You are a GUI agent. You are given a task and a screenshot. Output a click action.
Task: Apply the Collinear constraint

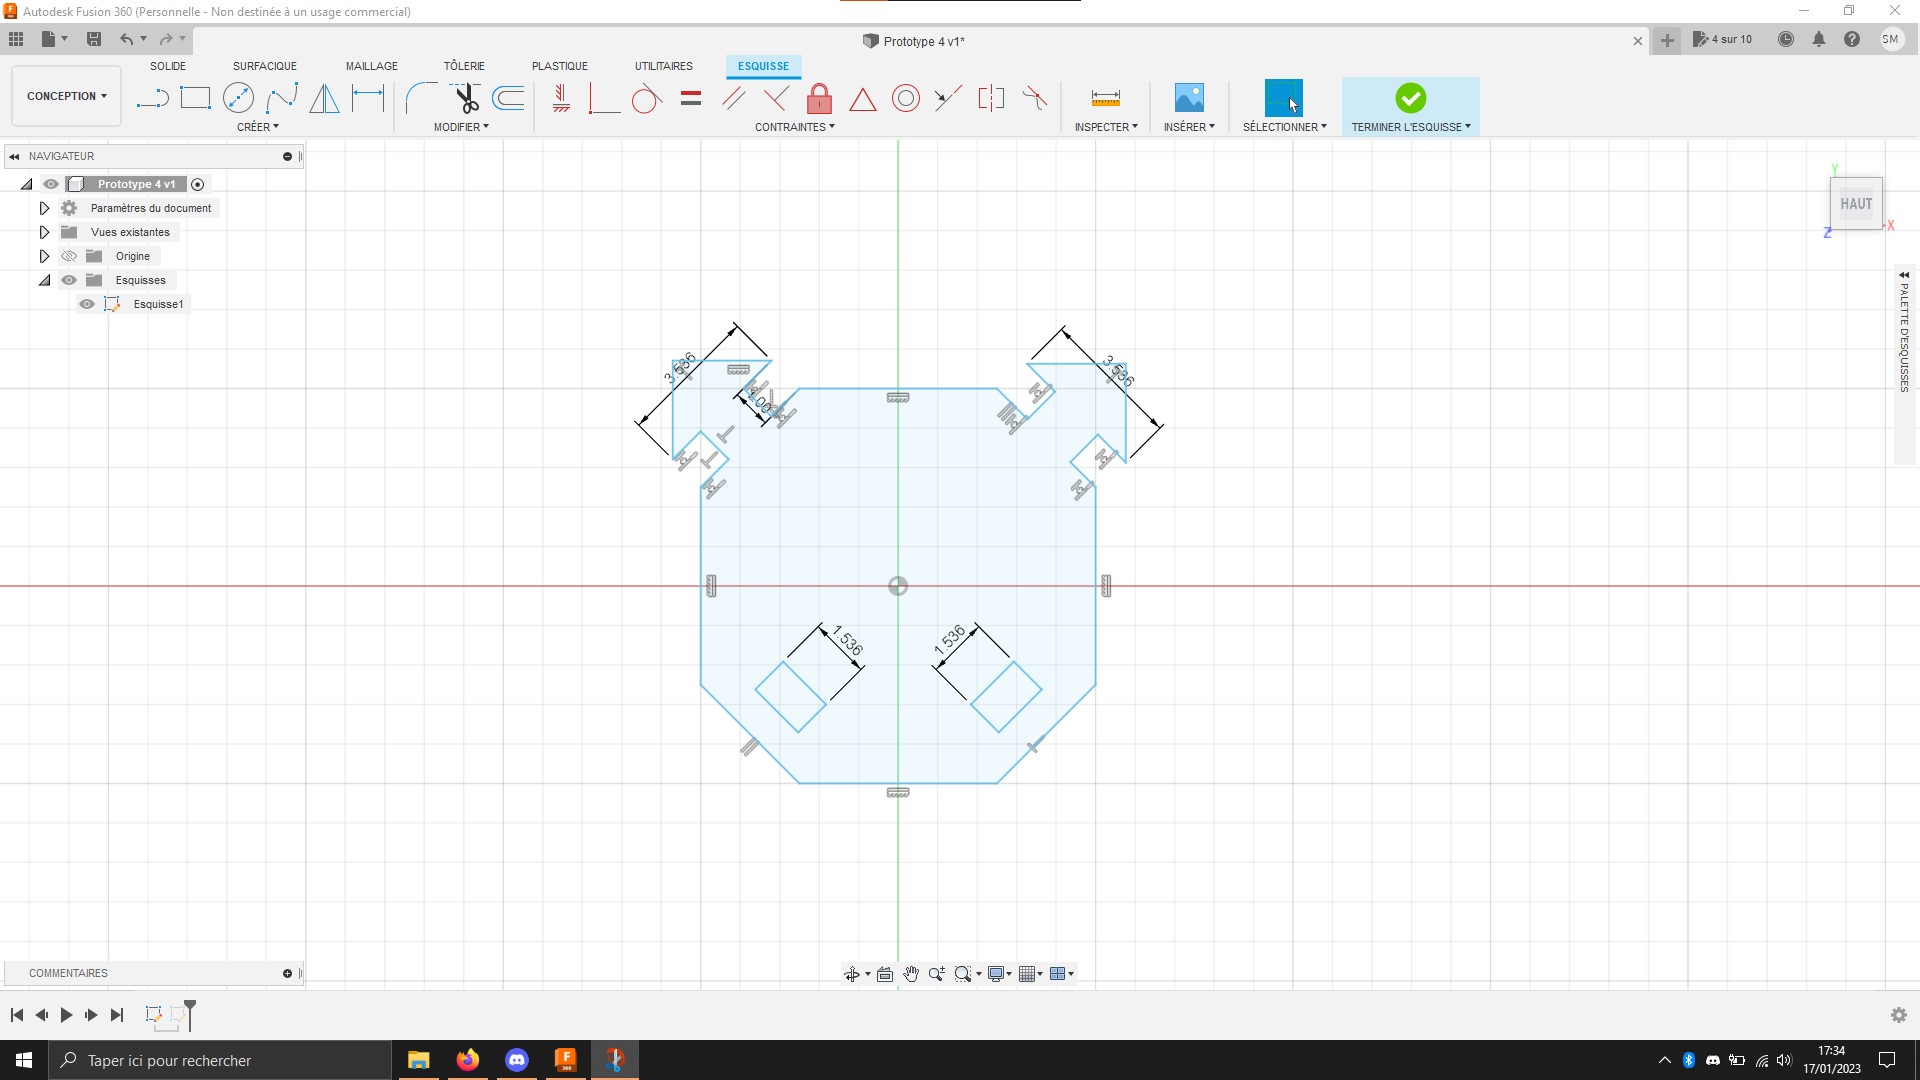click(948, 98)
